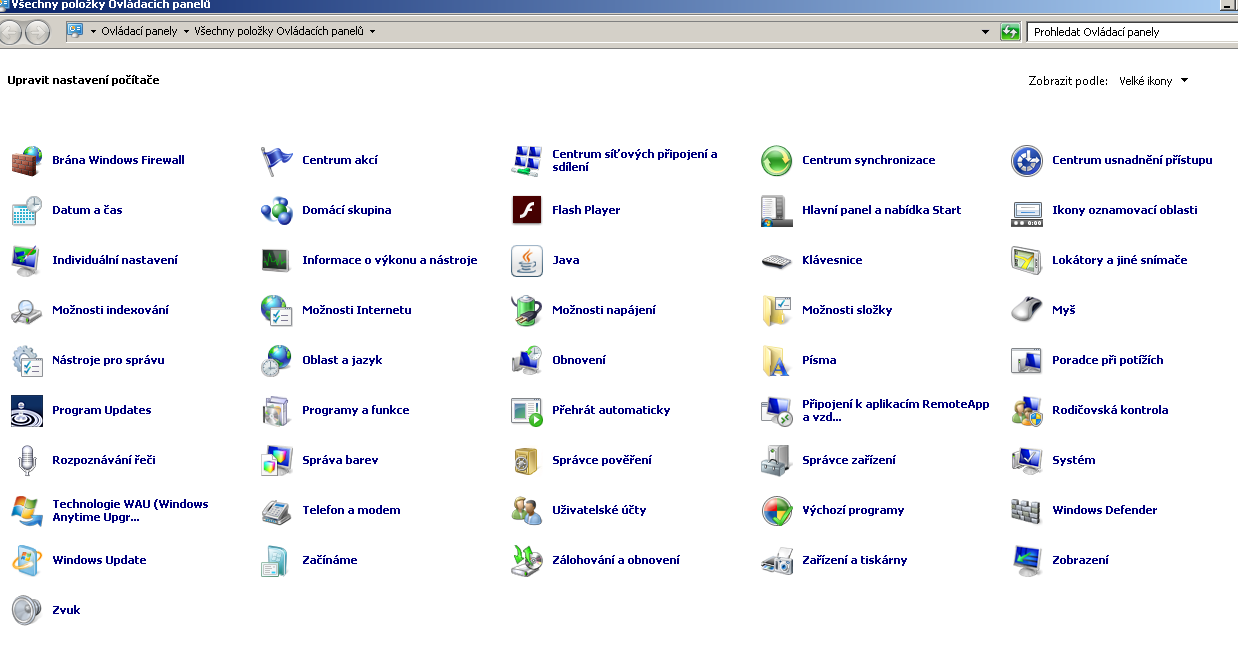
Task: Open the Nástroje pro správu icon
Action: (27, 360)
